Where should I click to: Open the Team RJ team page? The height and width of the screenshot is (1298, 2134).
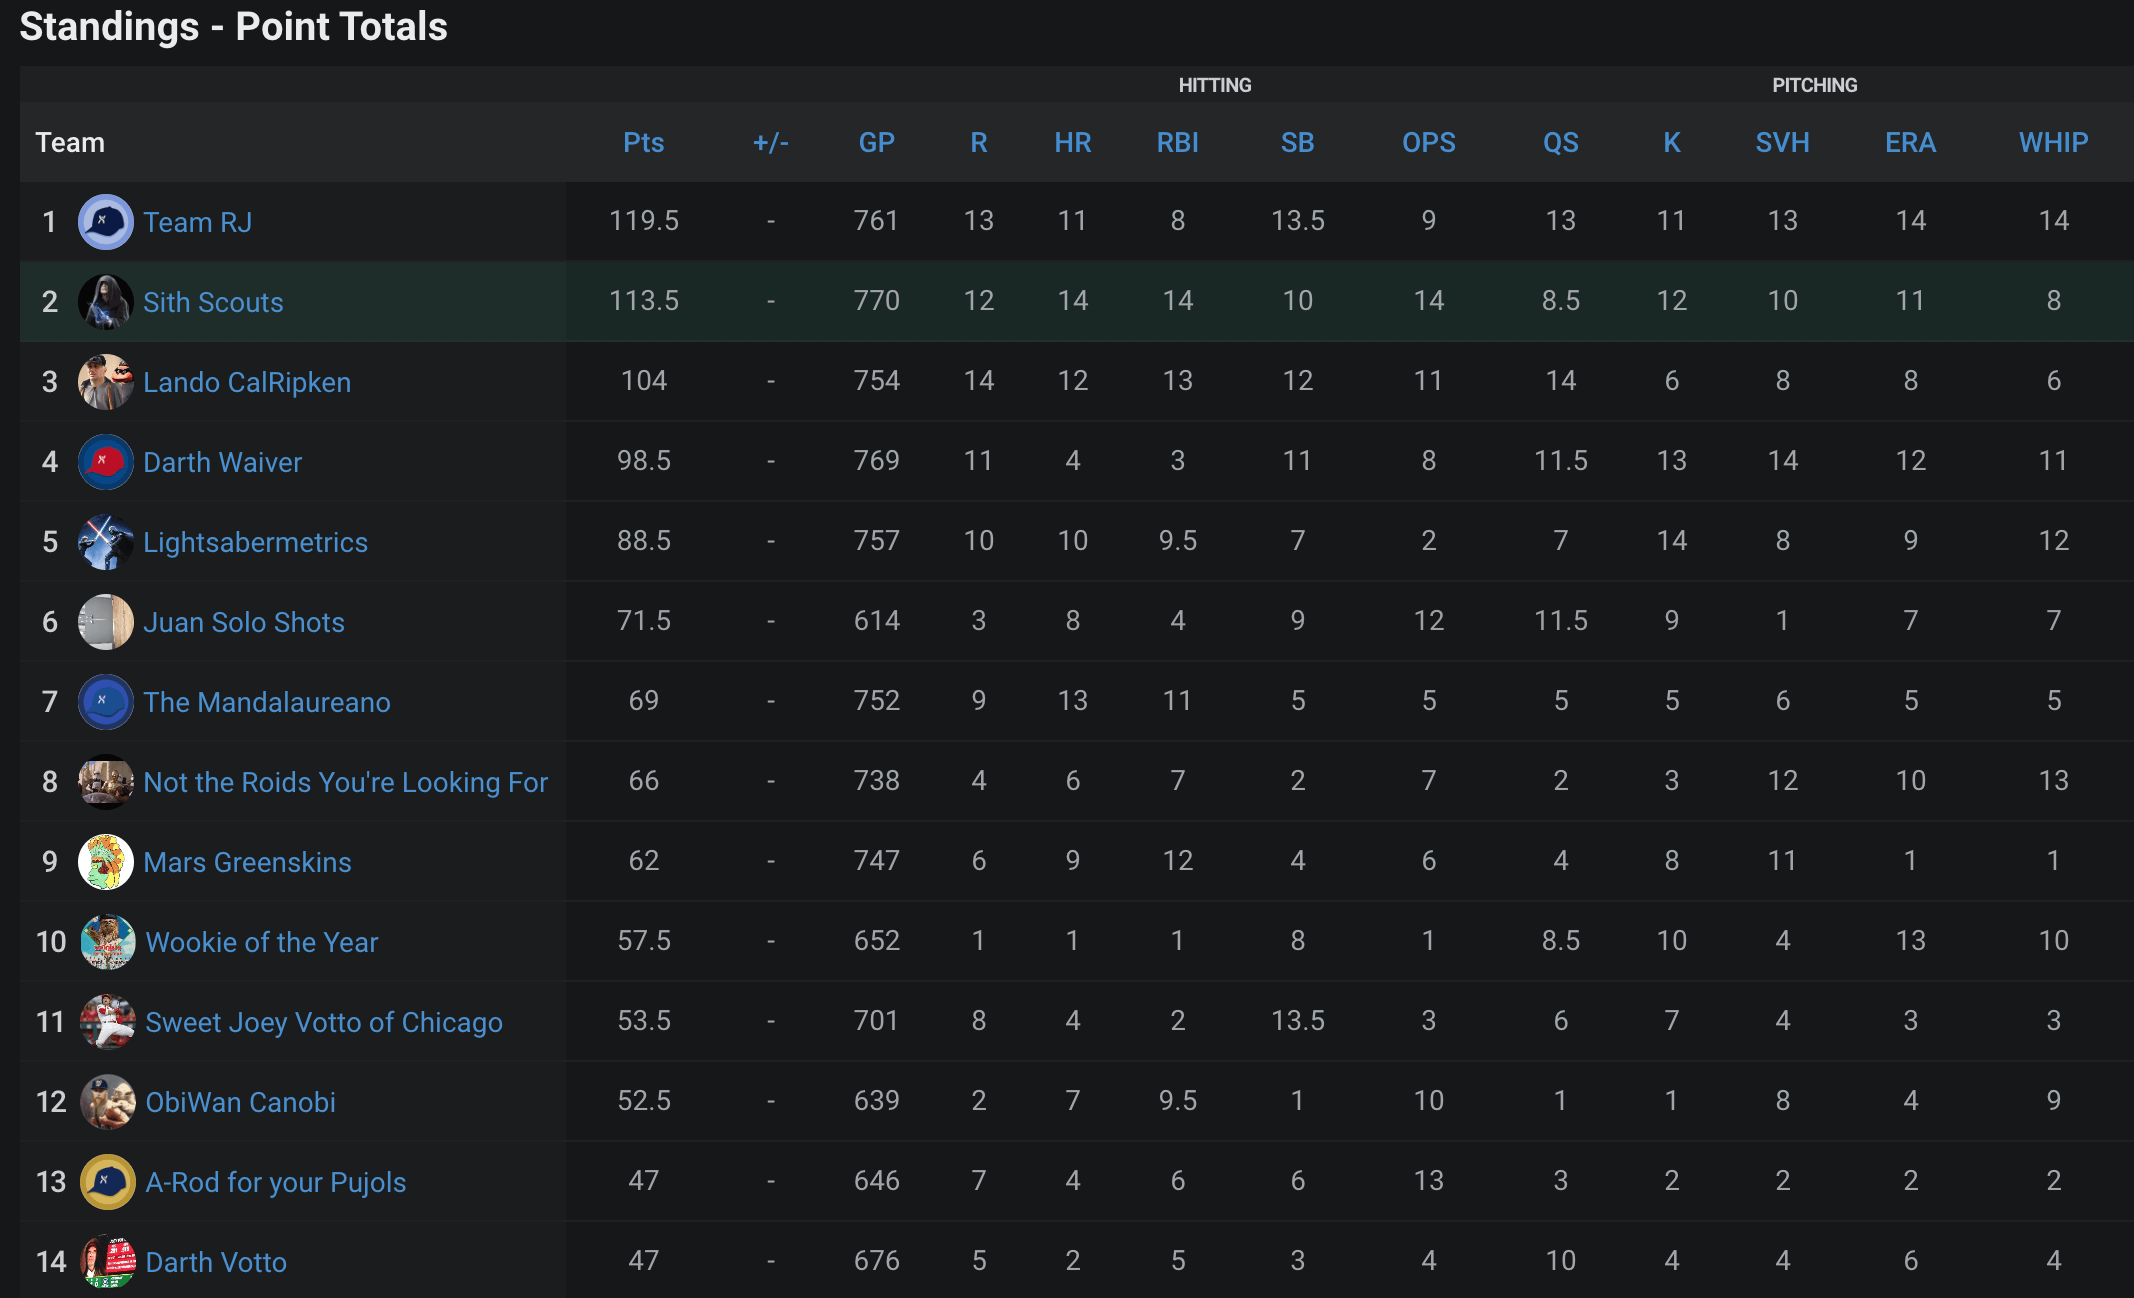(x=198, y=222)
